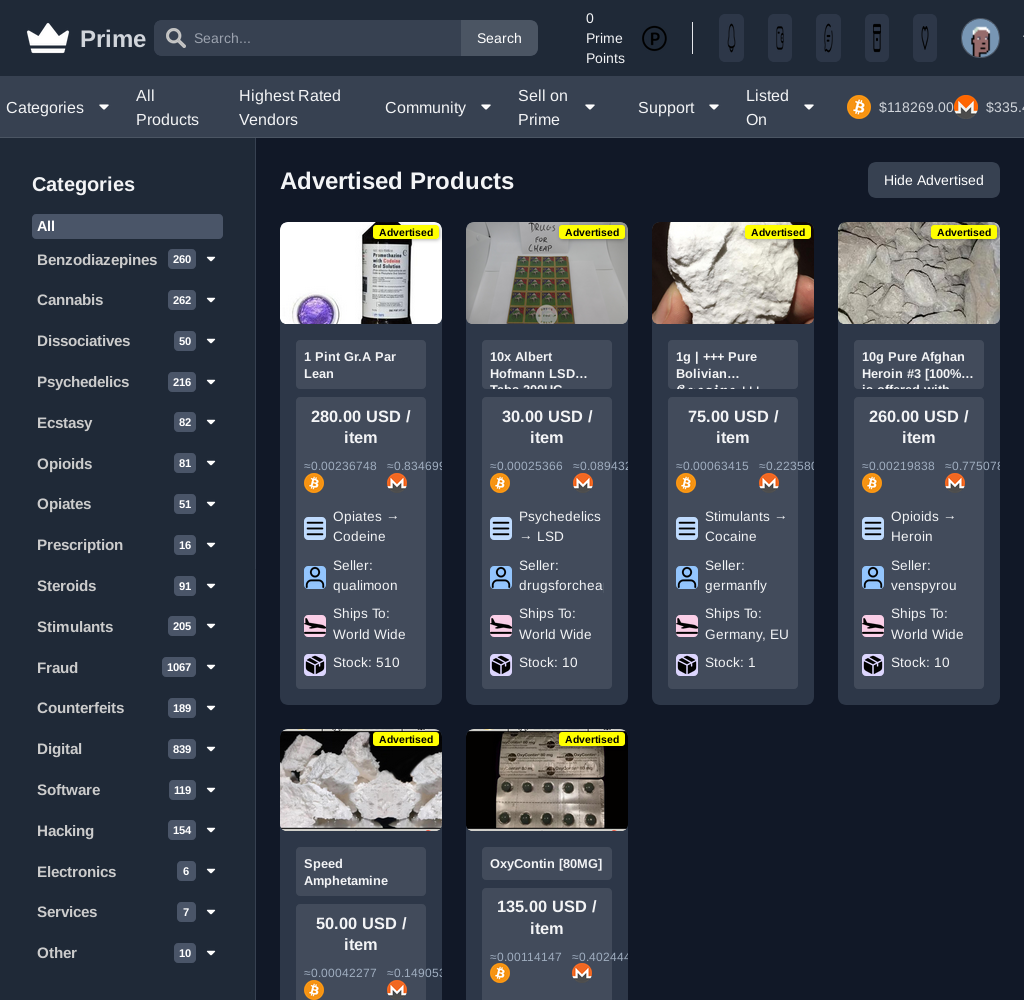
Task: Open the chat bubble icon in header
Action: coord(828,39)
